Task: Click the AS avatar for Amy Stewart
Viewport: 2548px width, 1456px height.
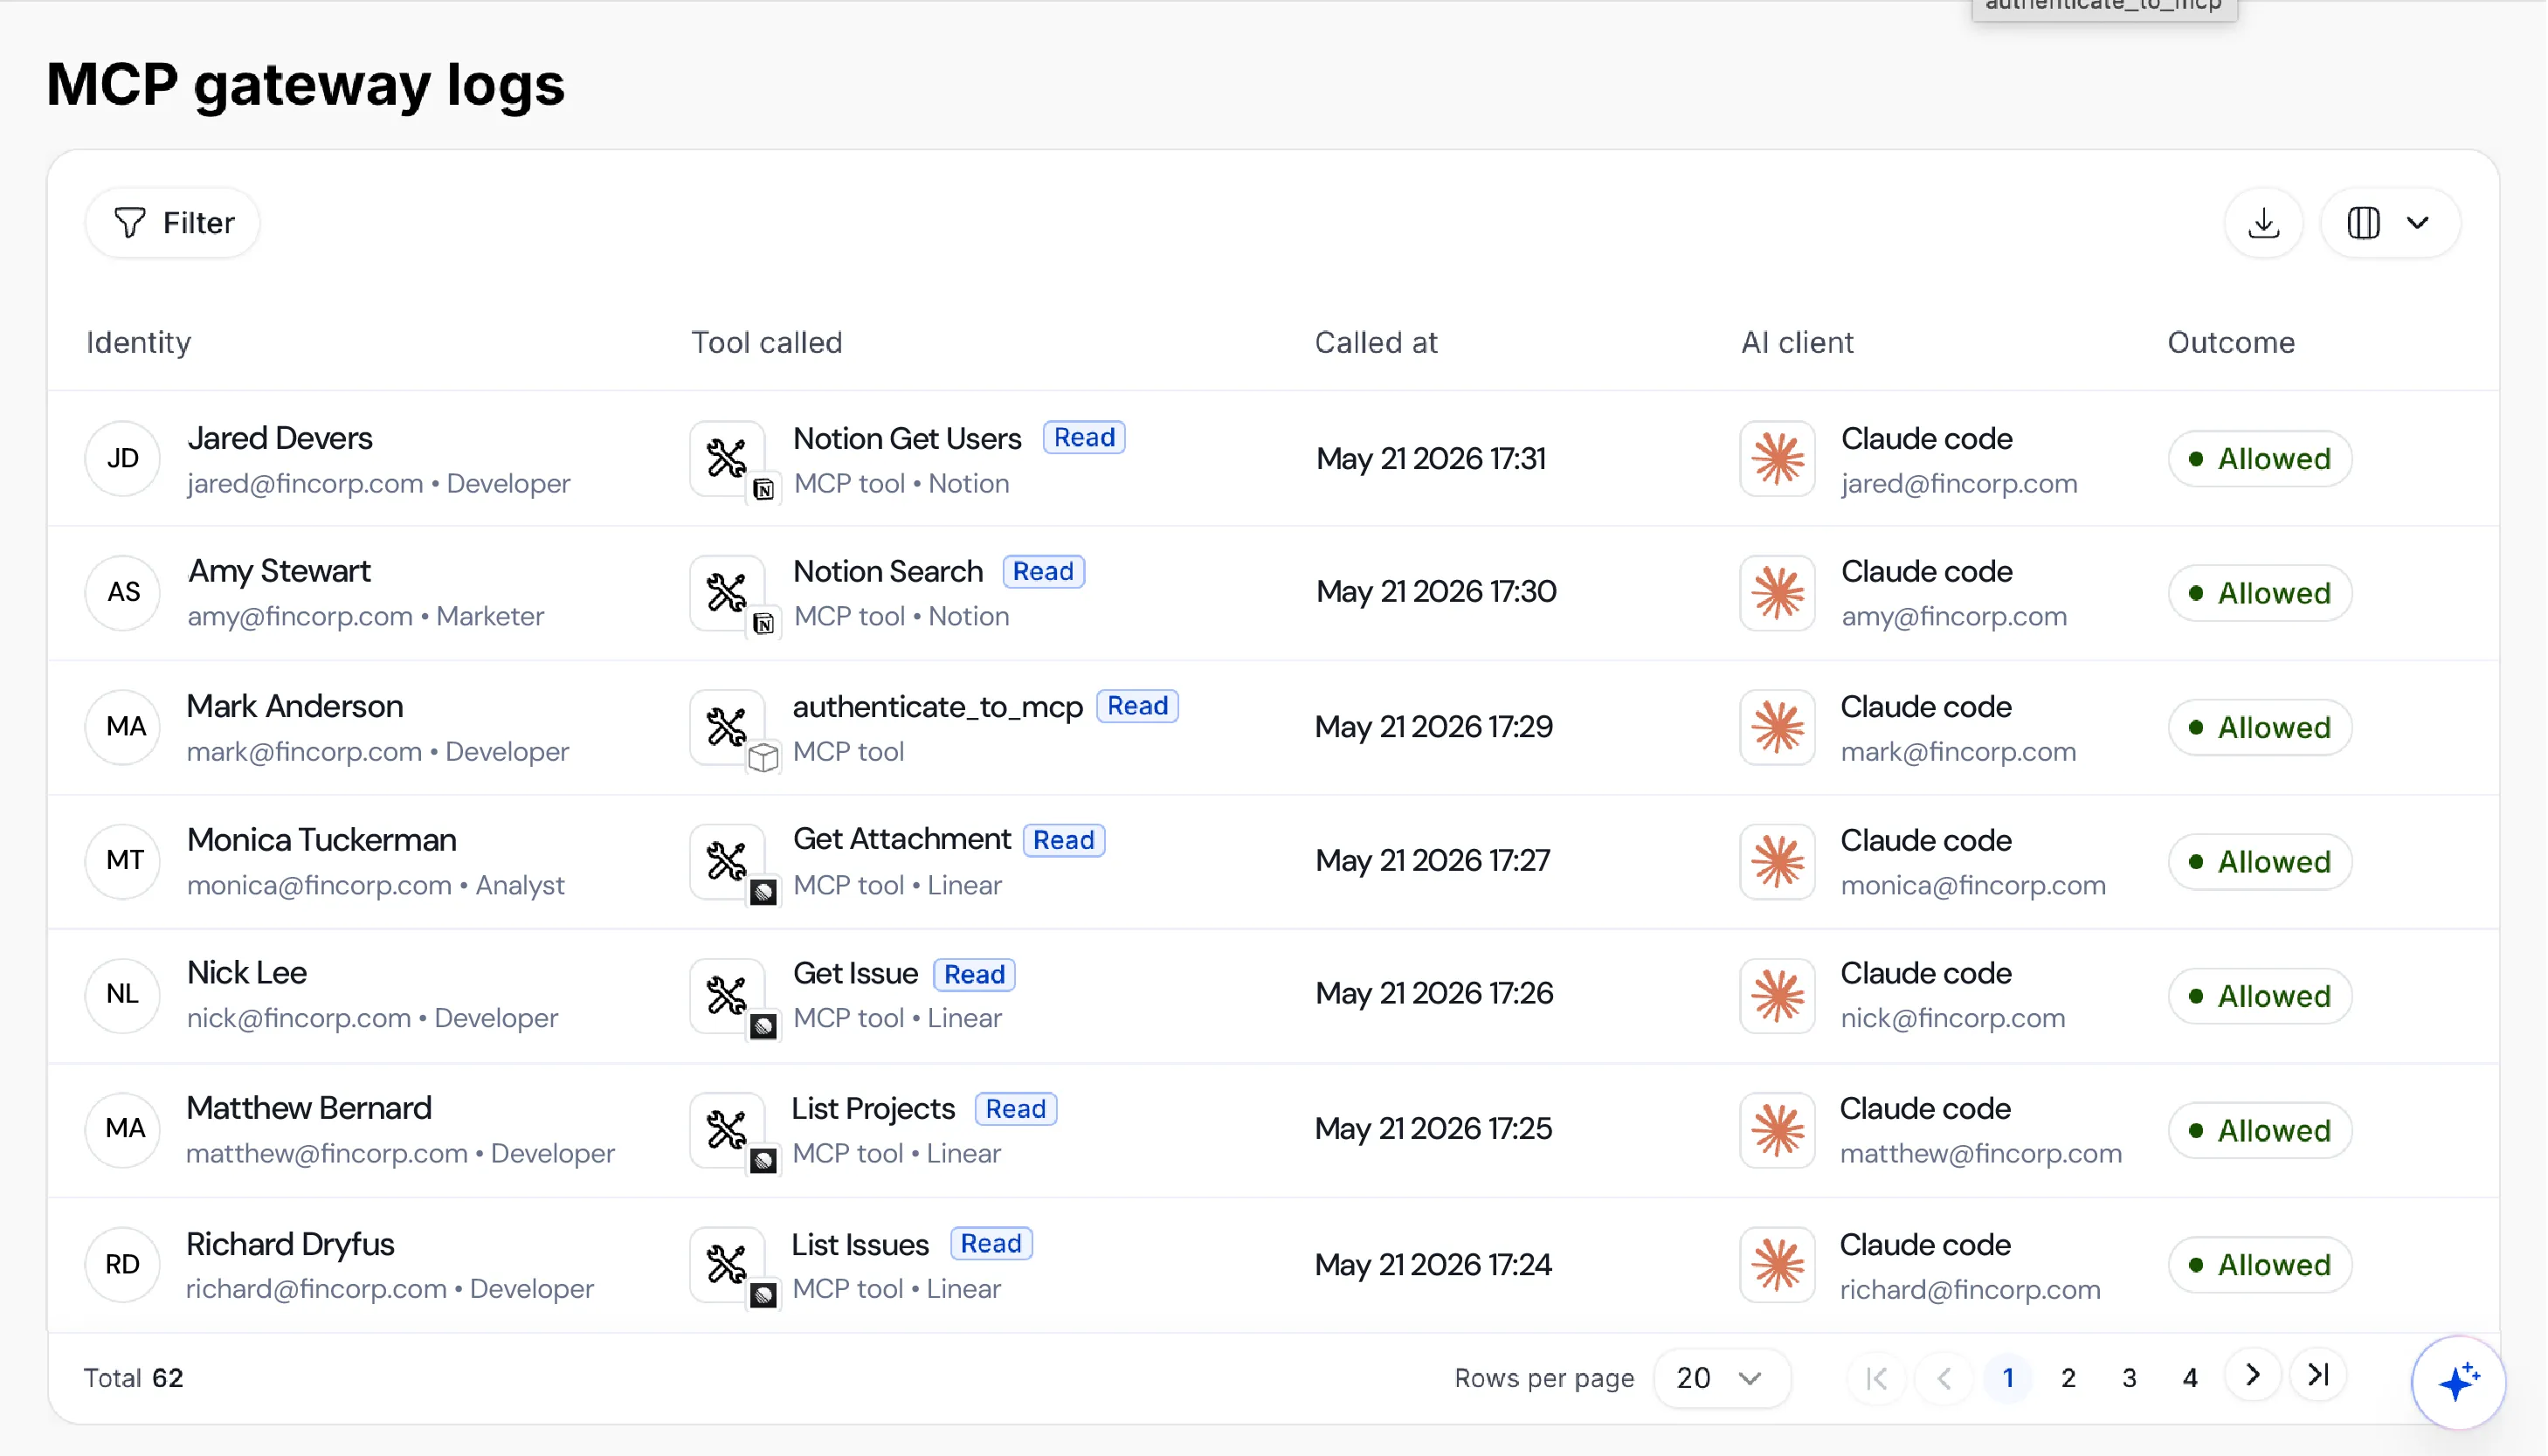Action: 123,592
